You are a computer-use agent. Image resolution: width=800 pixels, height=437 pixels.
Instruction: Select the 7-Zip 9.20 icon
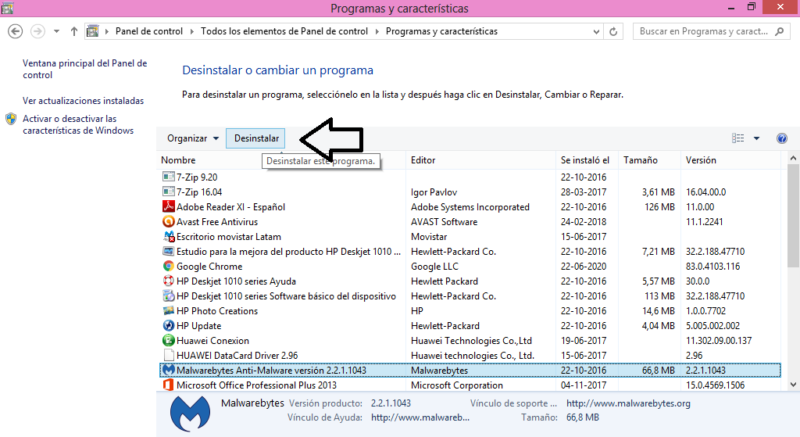(x=168, y=176)
